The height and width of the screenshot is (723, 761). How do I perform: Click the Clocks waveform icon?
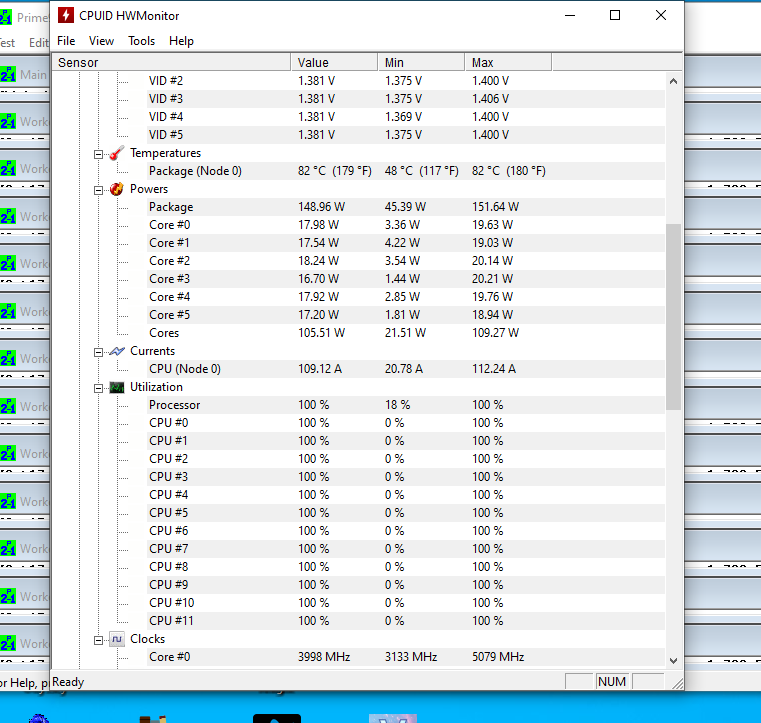117,639
